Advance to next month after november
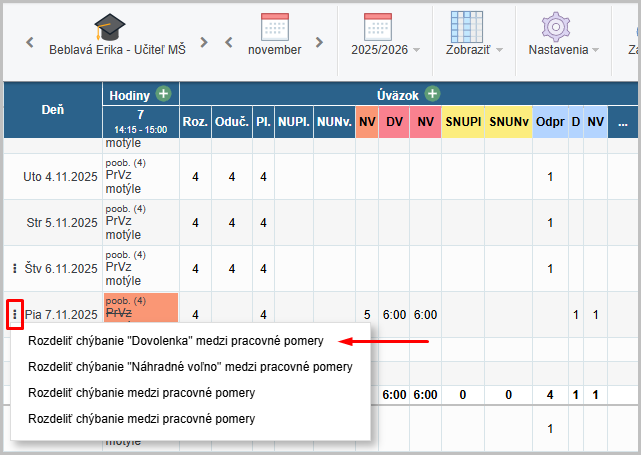Viewport: 641px width, 455px height. click(x=319, y=43)
